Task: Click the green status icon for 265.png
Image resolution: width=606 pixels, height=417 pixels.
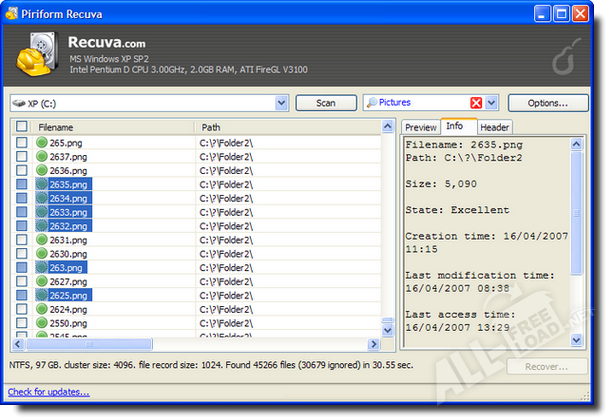Action: pyautogui.click(x=42, y=143)
